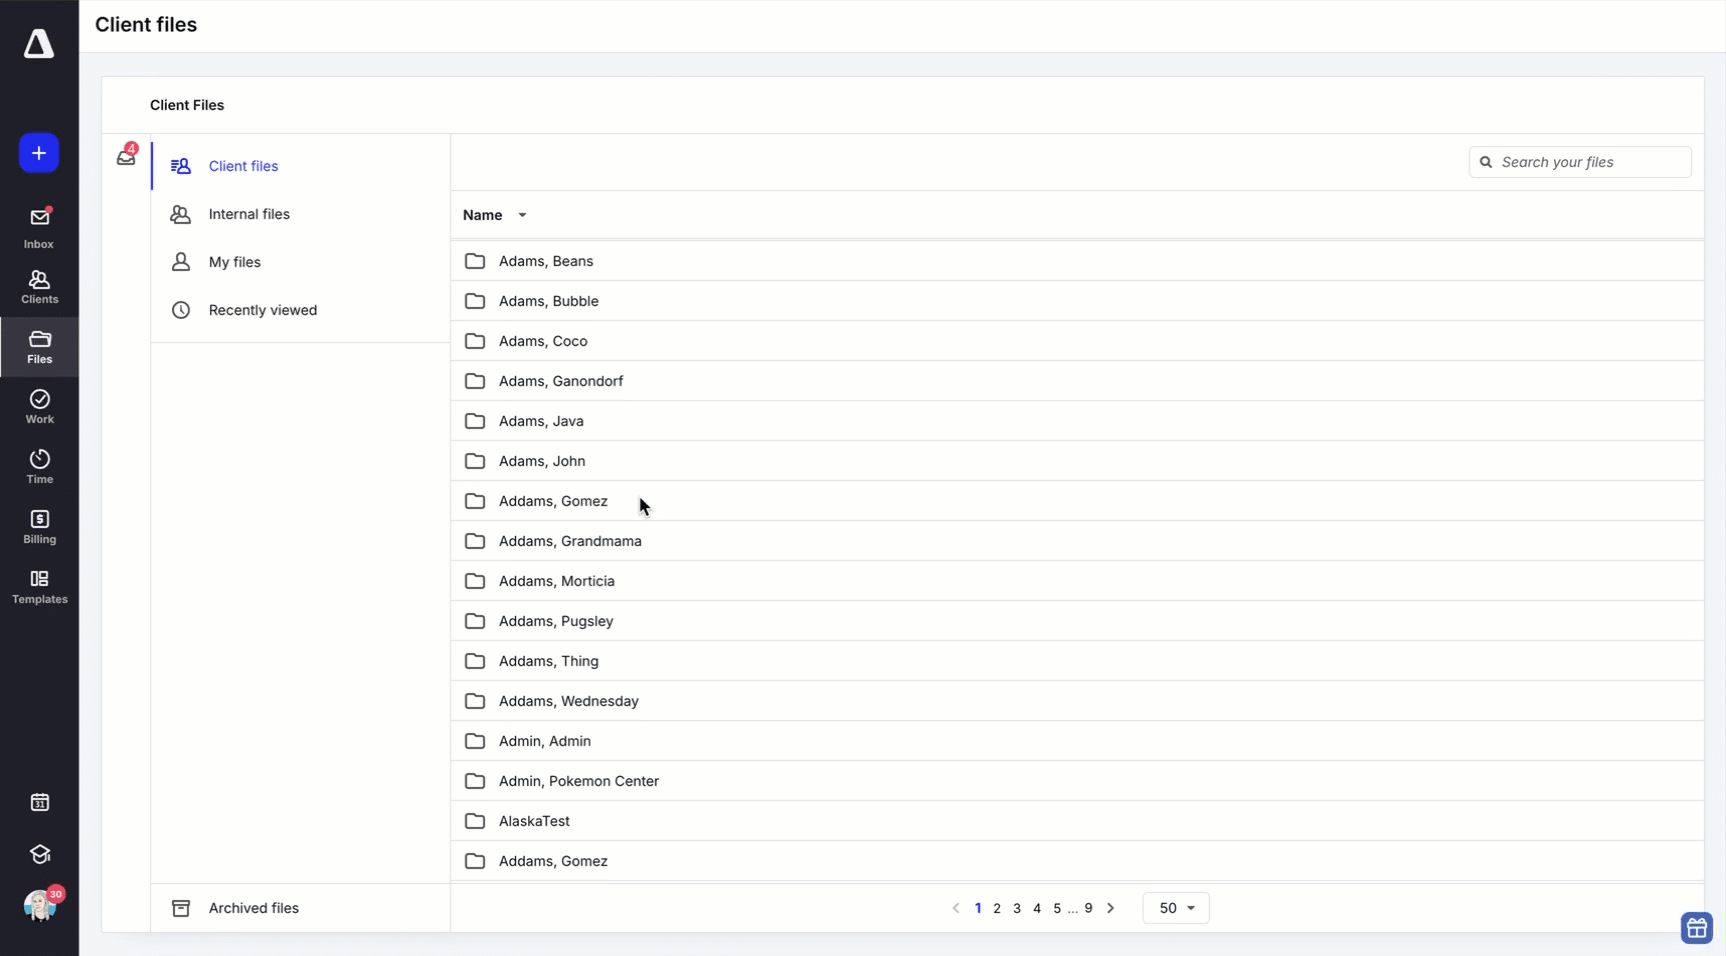This screenshot has height=956, width=1726.
Task: Open the file inbox tray with badge
Action: 126,157
